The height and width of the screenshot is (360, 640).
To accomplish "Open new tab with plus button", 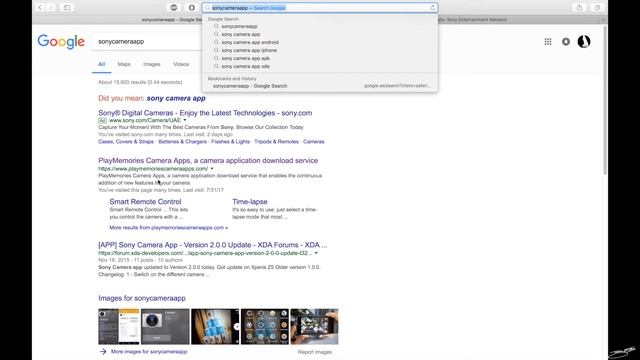I will (604, 20).
